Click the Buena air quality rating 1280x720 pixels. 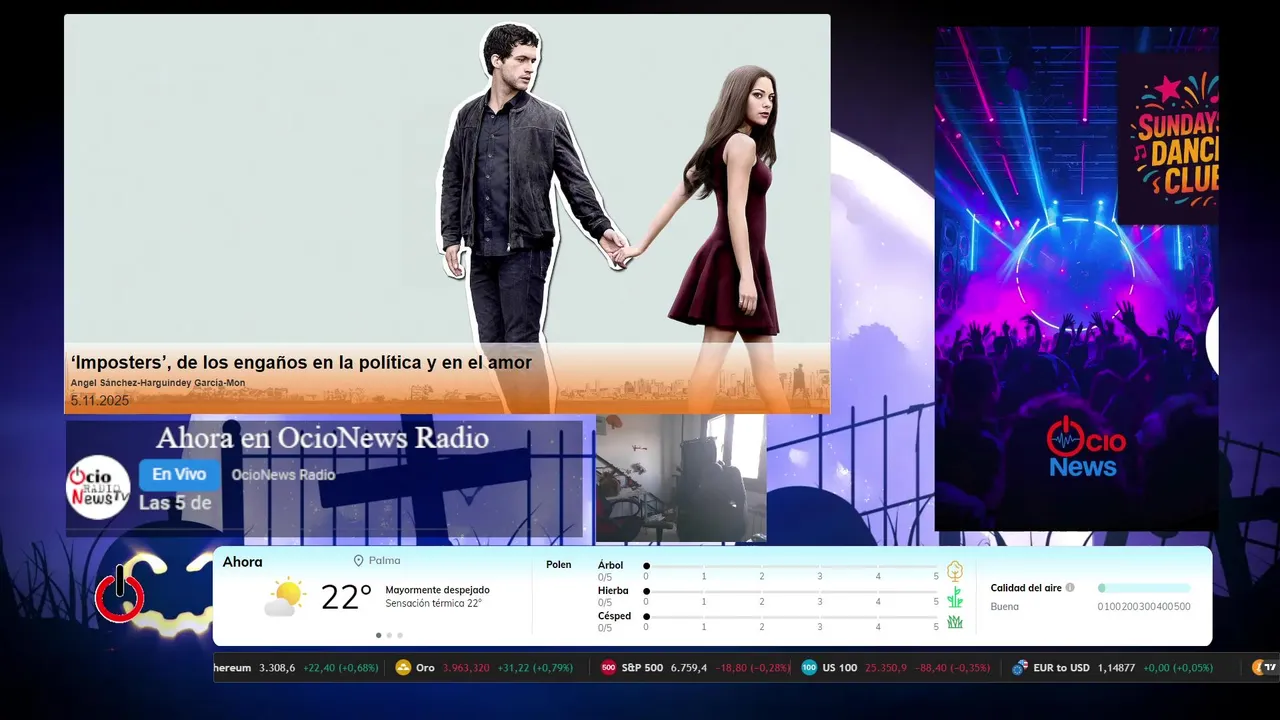click(1005, 606)
